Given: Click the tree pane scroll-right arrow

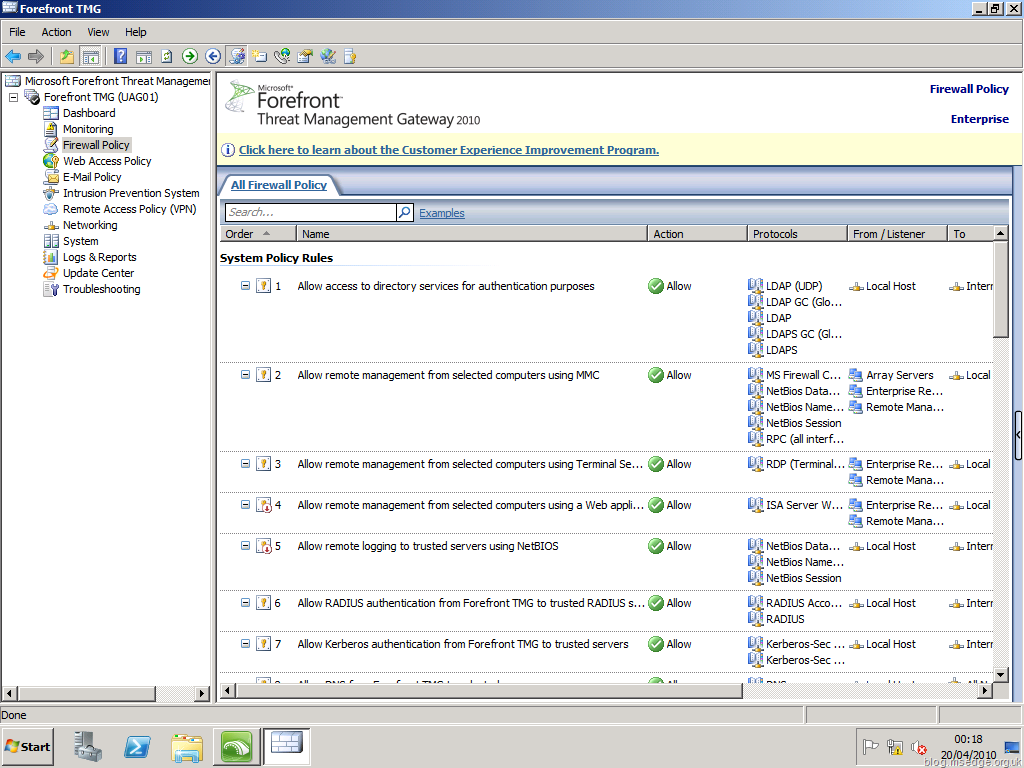Looking at the screenshot, I should click(x=202, y=693).
